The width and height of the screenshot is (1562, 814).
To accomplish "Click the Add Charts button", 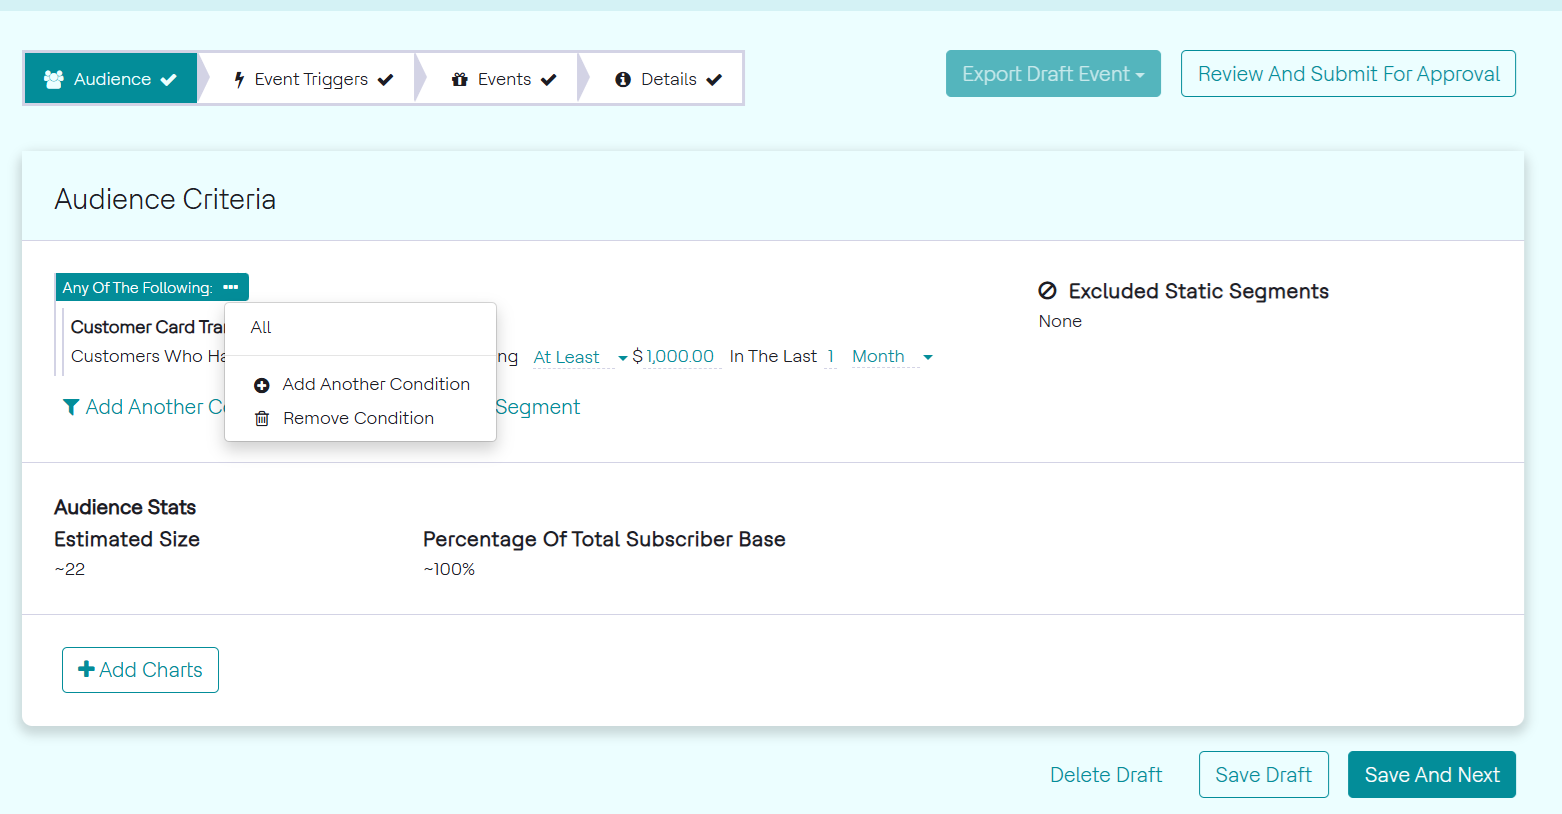I will click(x=140, y=670).
